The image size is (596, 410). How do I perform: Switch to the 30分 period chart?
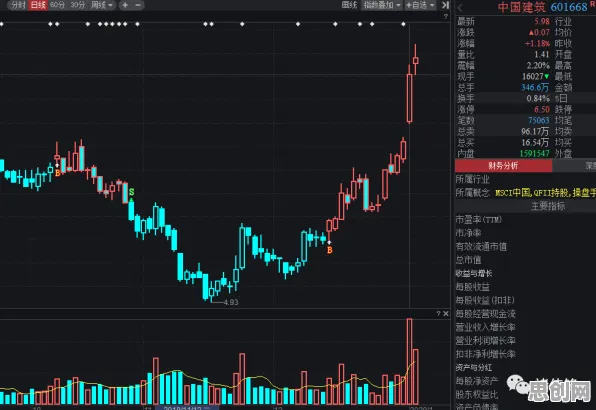78,5
